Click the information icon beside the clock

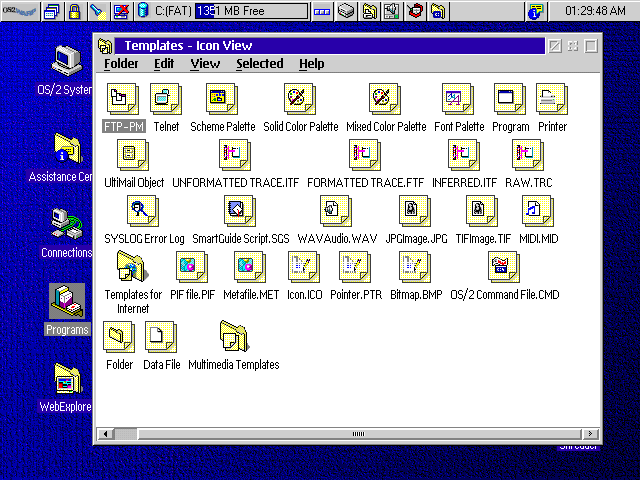pos(535,11)
